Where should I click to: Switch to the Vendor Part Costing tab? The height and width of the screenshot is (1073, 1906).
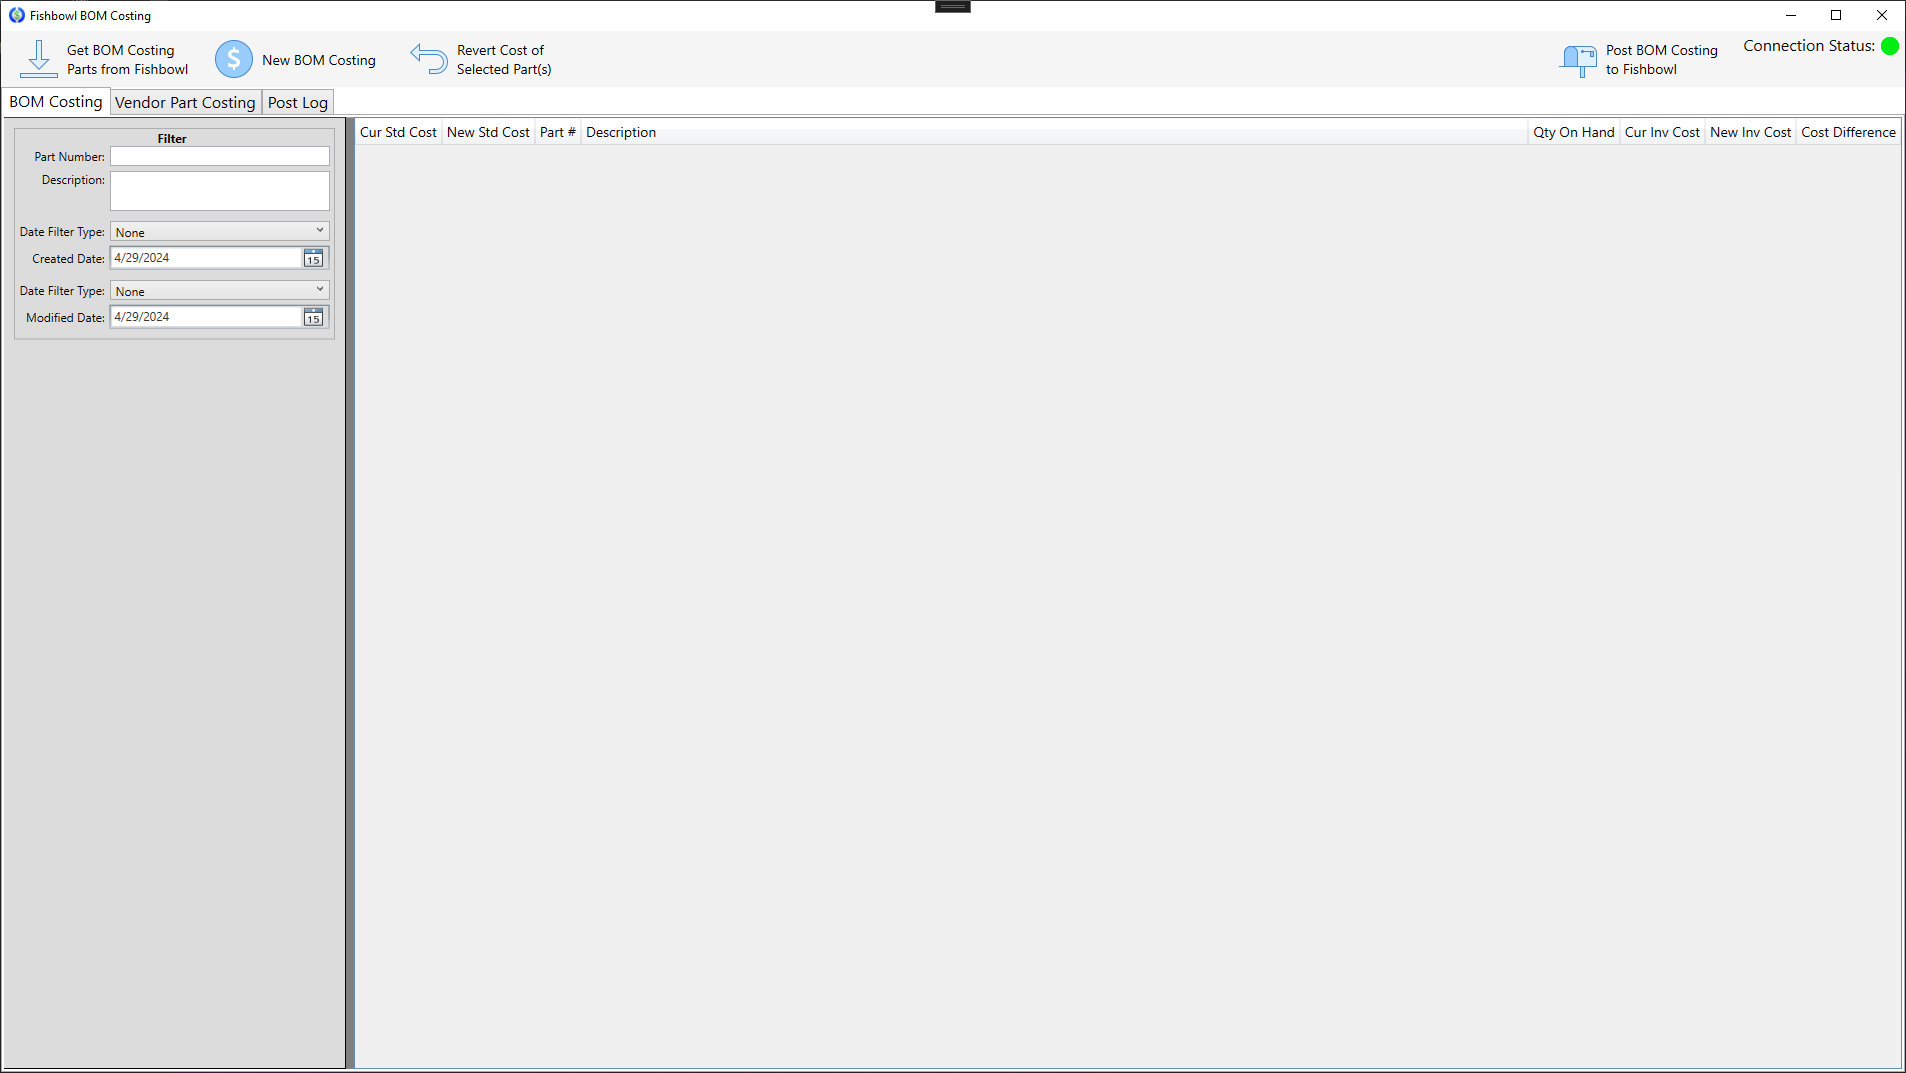tap(185, 102)
